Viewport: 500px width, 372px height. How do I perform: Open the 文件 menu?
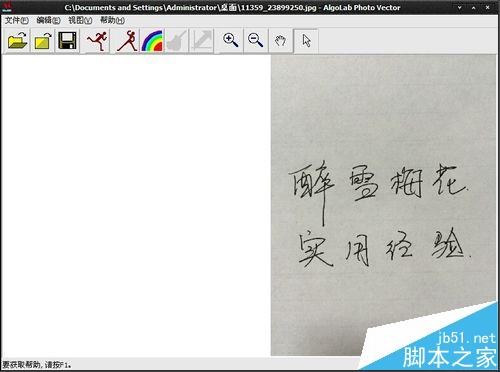pos(17,20)
